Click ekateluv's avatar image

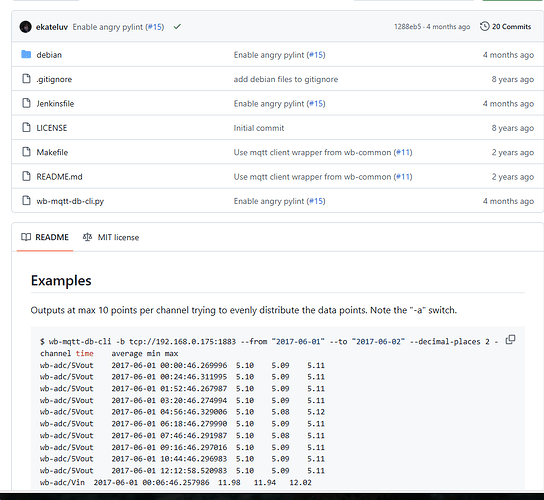tap(26, 27)
